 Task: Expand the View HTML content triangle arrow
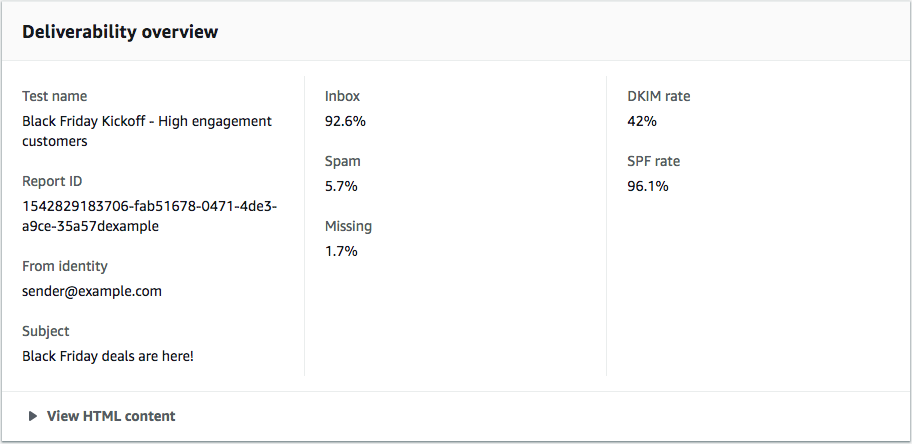tap(33, 416)
